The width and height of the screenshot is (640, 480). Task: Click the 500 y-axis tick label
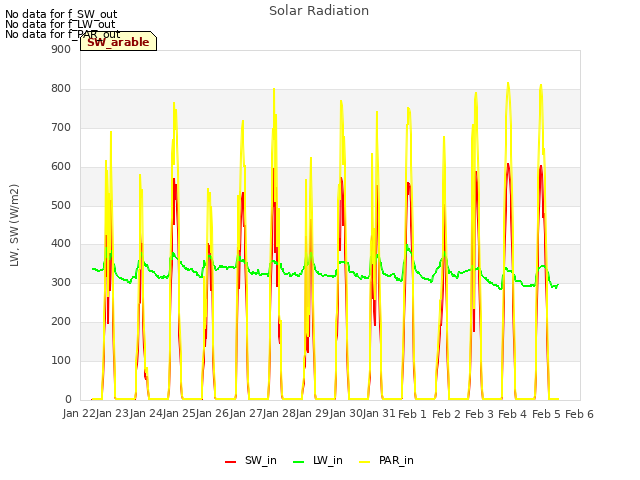pyautogui.click(x=61, y=205)
